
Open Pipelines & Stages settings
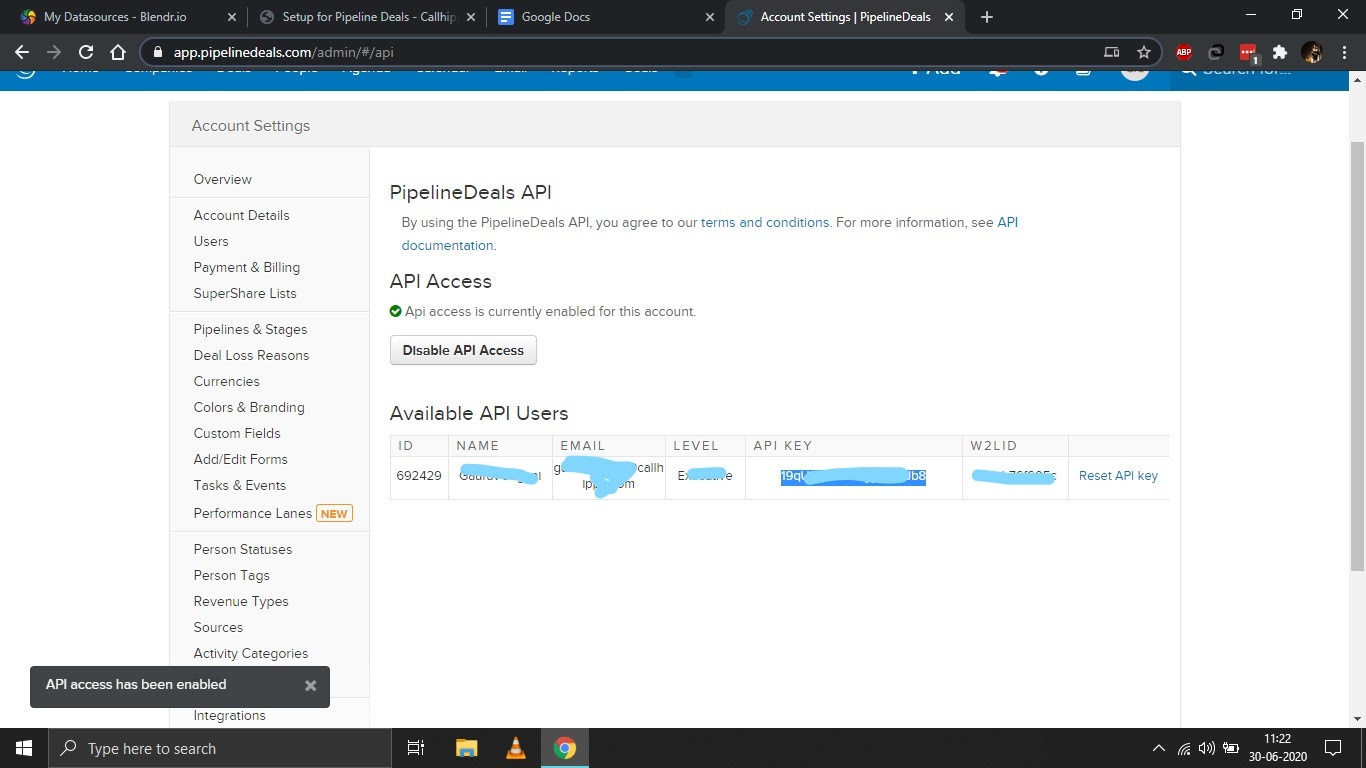click(x=251, y=330)
